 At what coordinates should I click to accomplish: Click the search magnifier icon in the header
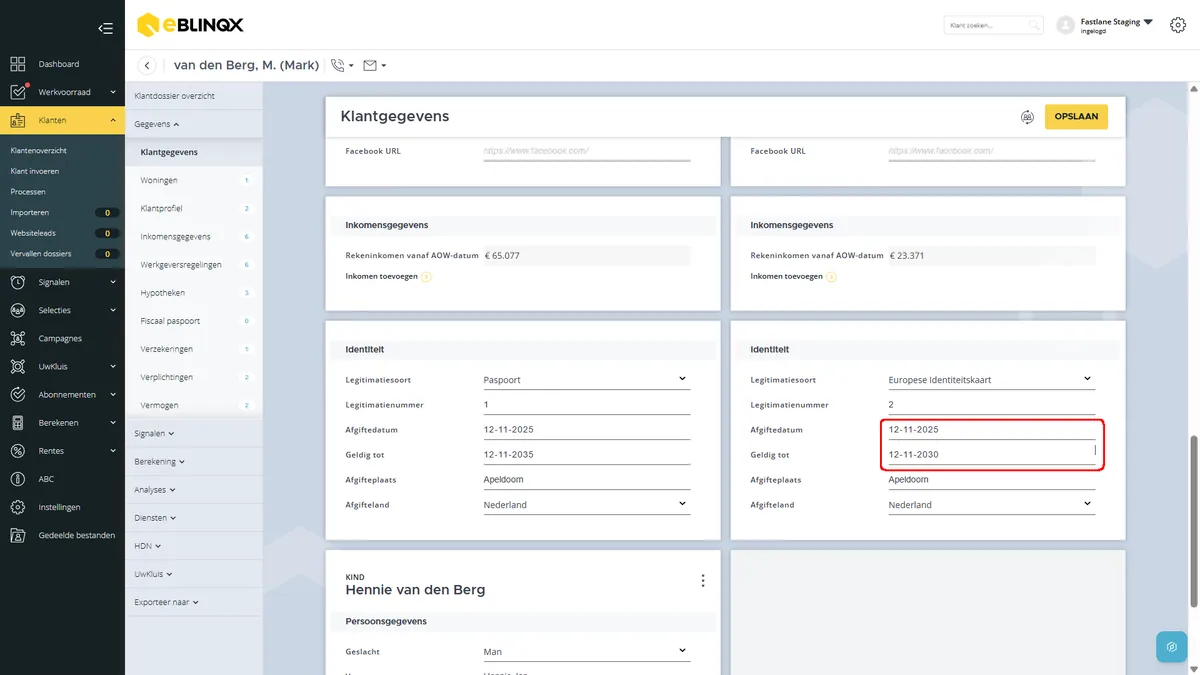click(x=1034, y=25)
